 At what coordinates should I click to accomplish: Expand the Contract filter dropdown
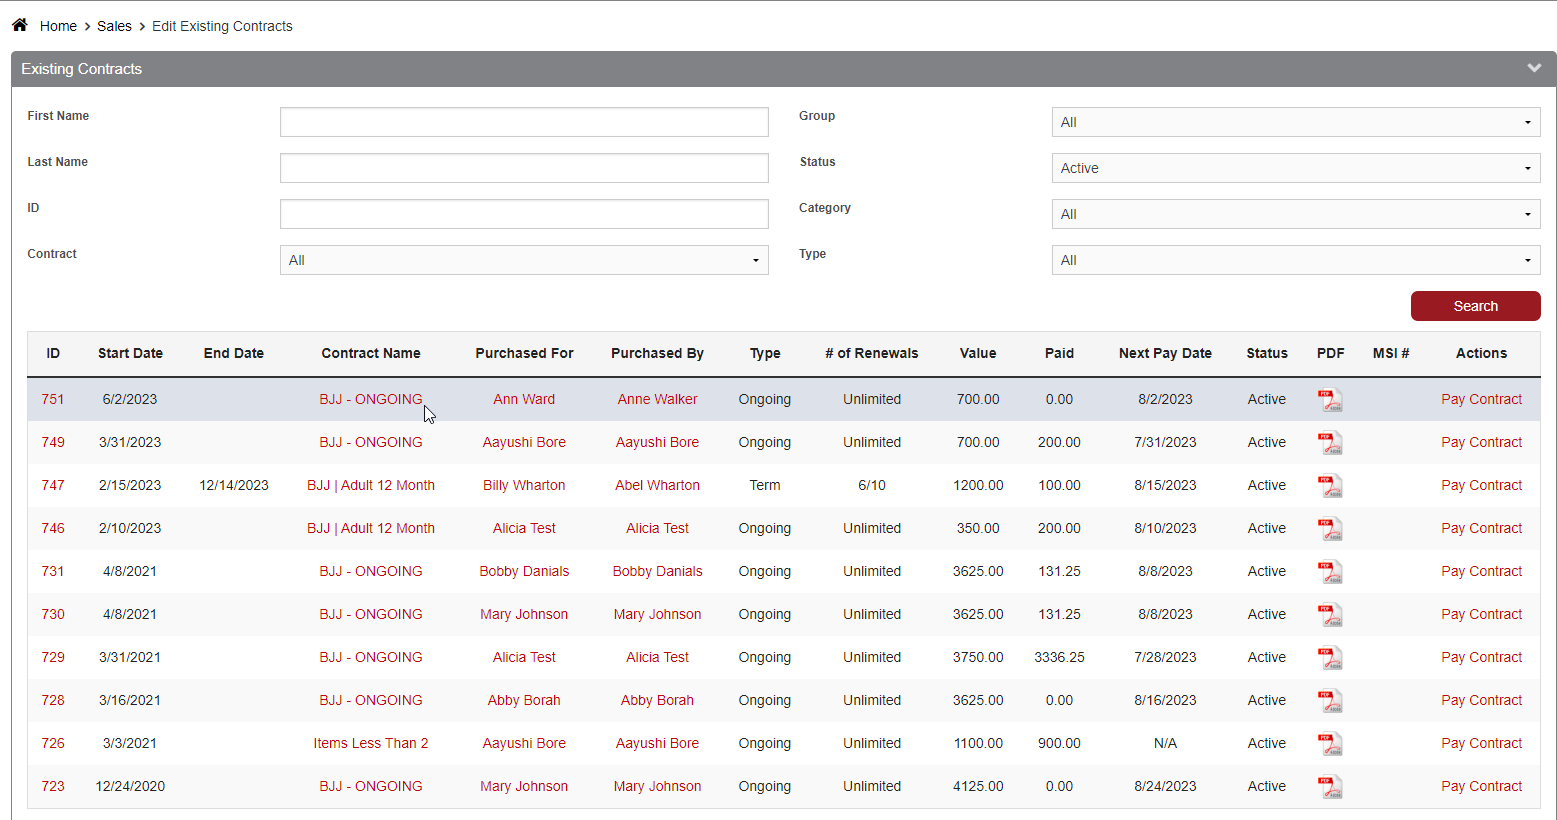[x=524, y=260]
